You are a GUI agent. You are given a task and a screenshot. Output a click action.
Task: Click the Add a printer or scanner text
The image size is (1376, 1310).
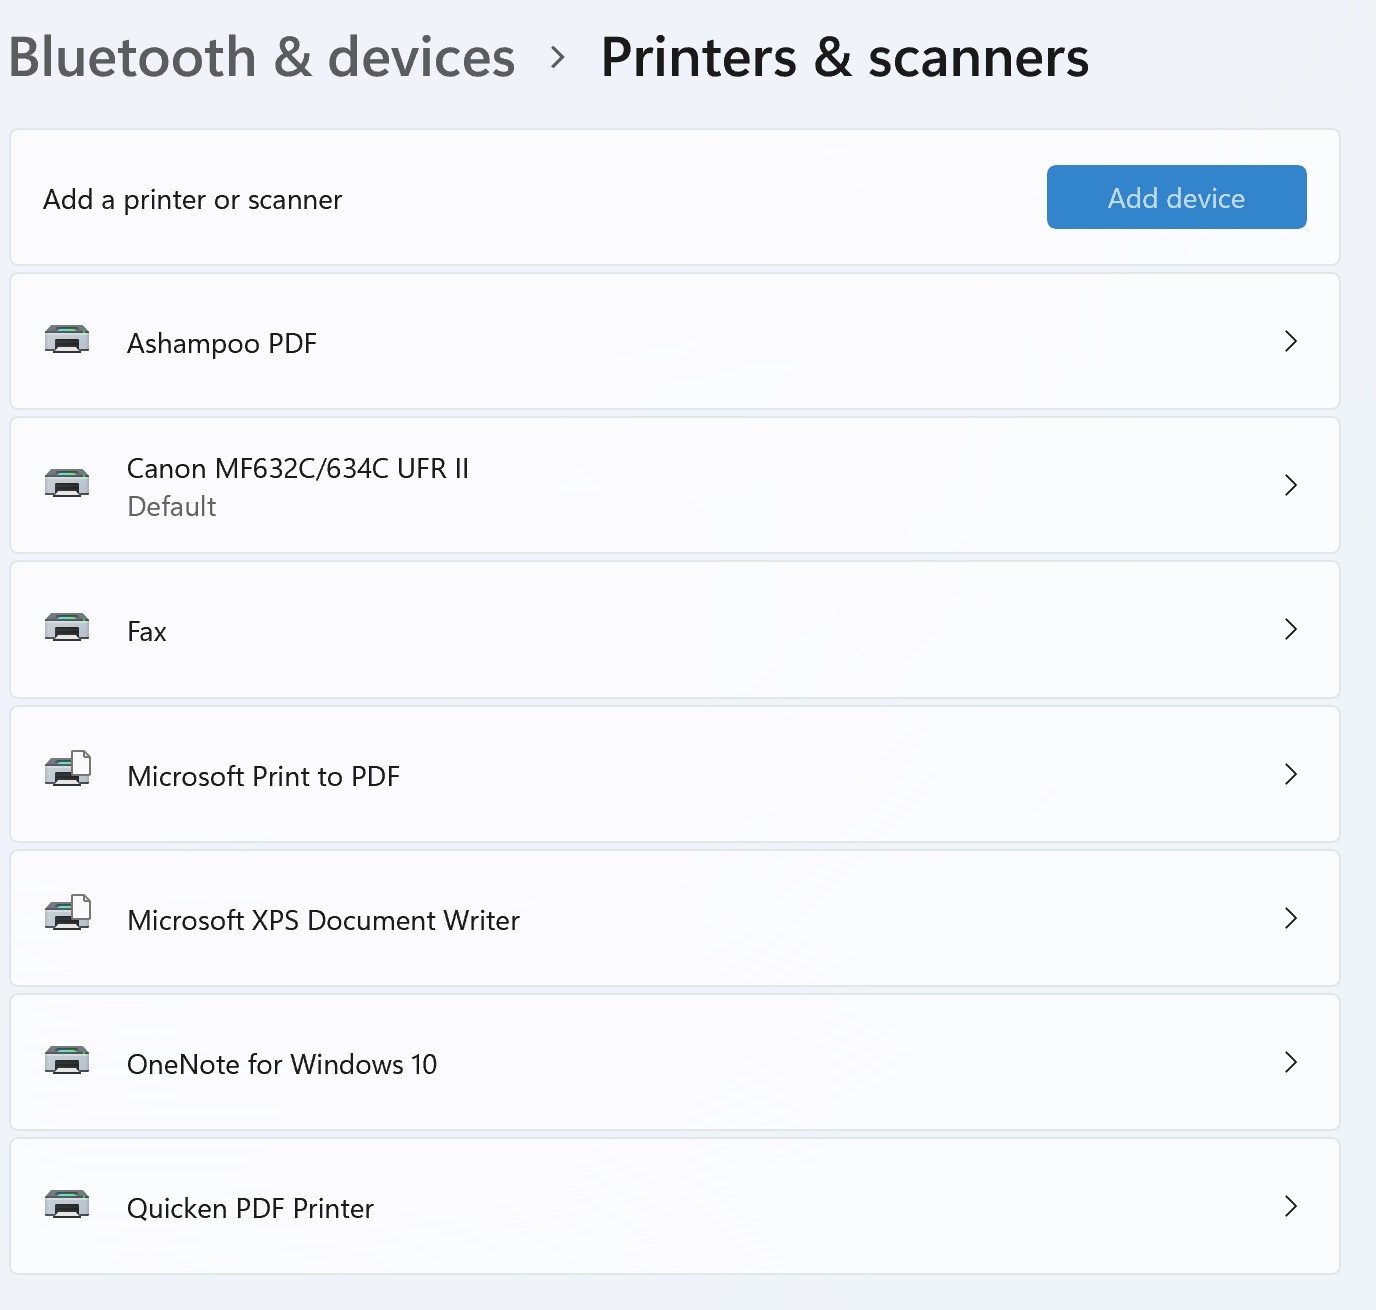tap(193, 200)
